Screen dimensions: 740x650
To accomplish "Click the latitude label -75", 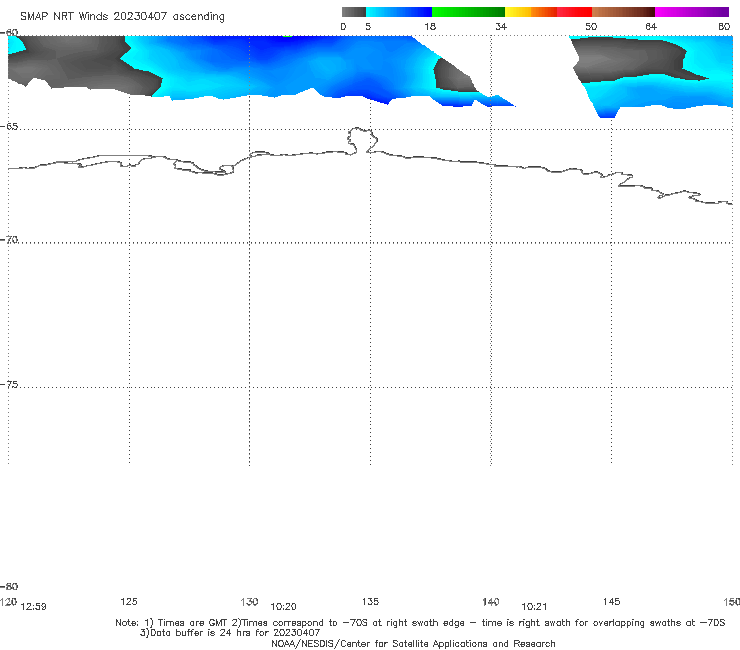I will click(x=9, y=385).
